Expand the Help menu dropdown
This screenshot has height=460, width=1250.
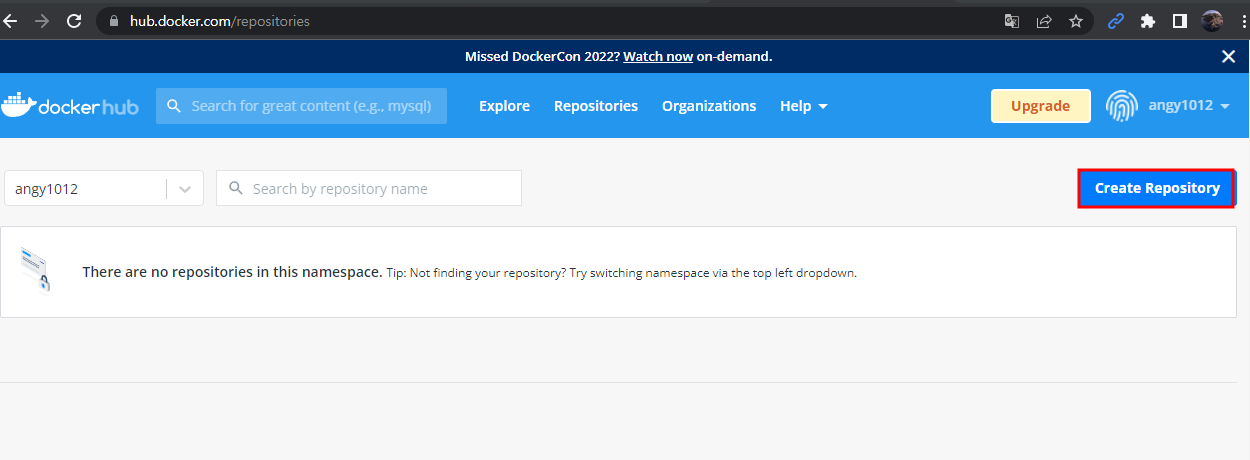point(804,106)
